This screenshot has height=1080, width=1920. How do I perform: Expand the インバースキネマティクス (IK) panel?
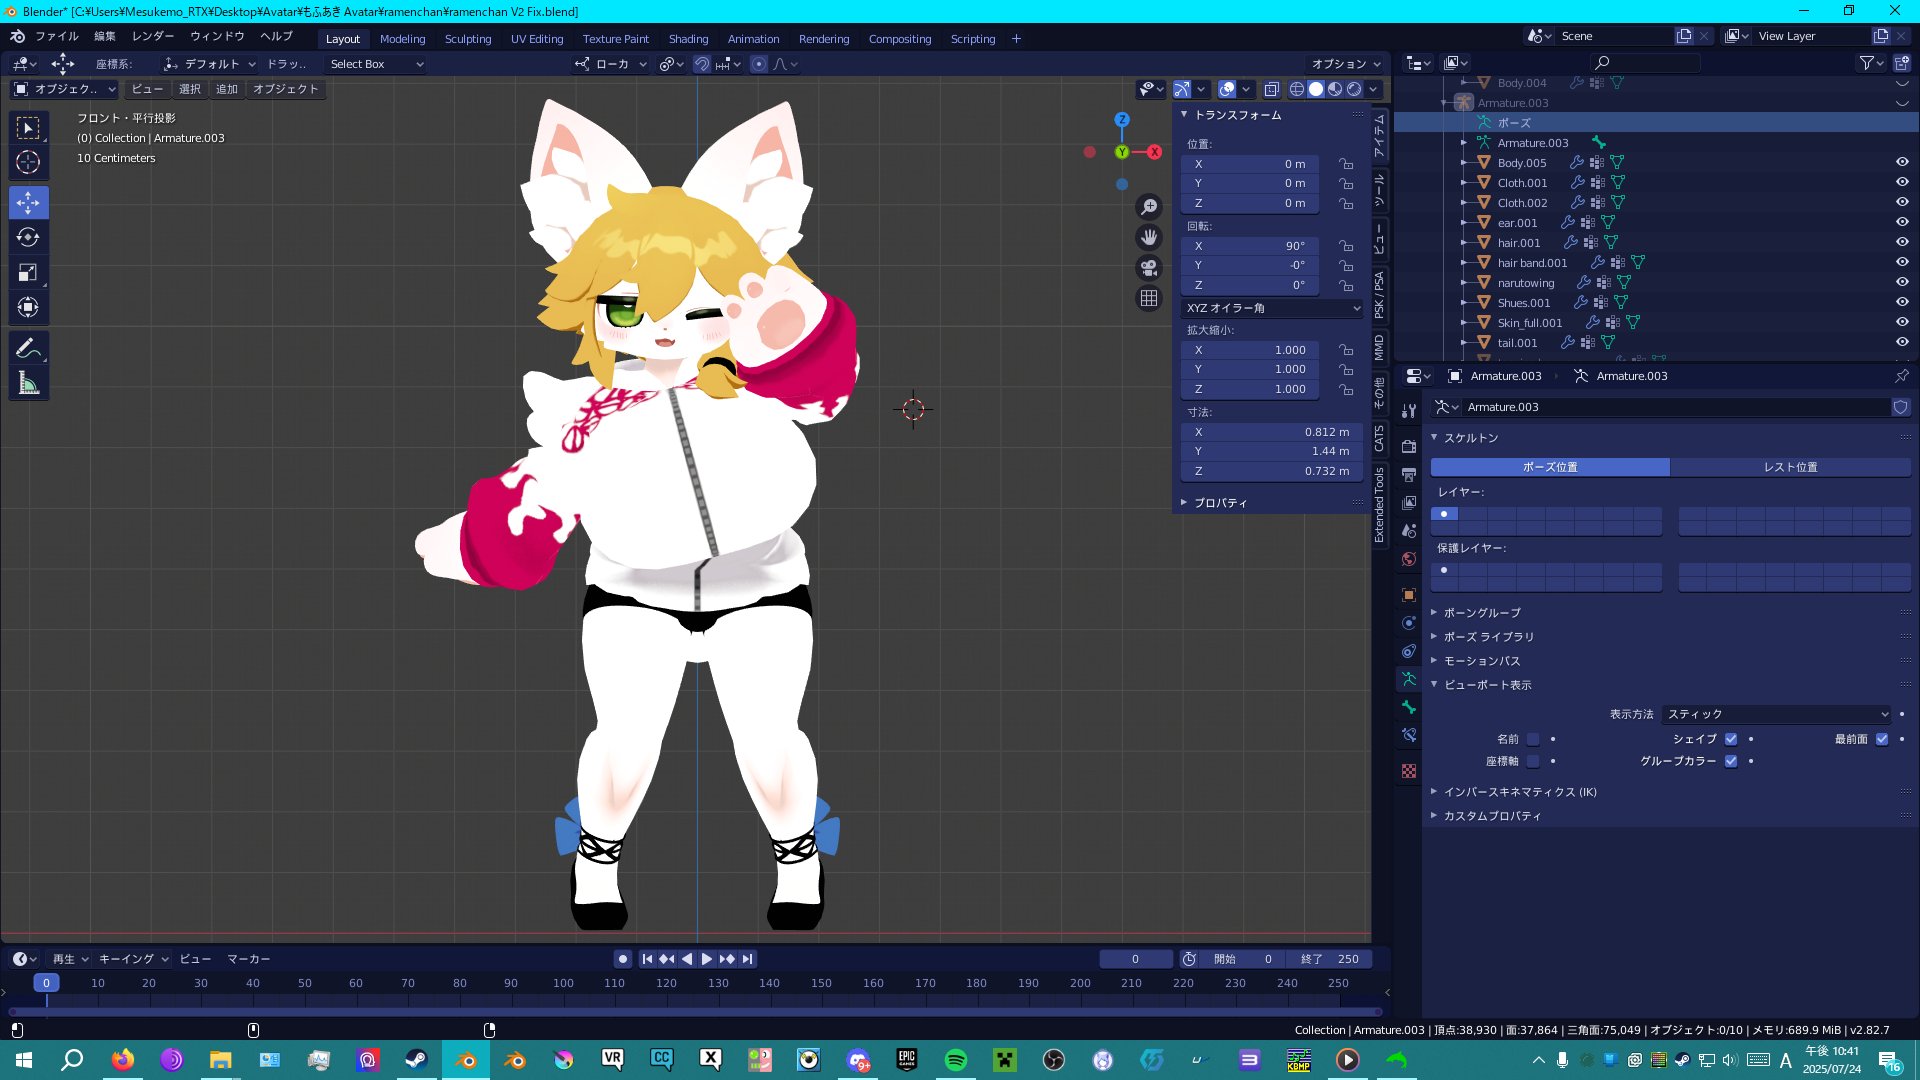1519,792
